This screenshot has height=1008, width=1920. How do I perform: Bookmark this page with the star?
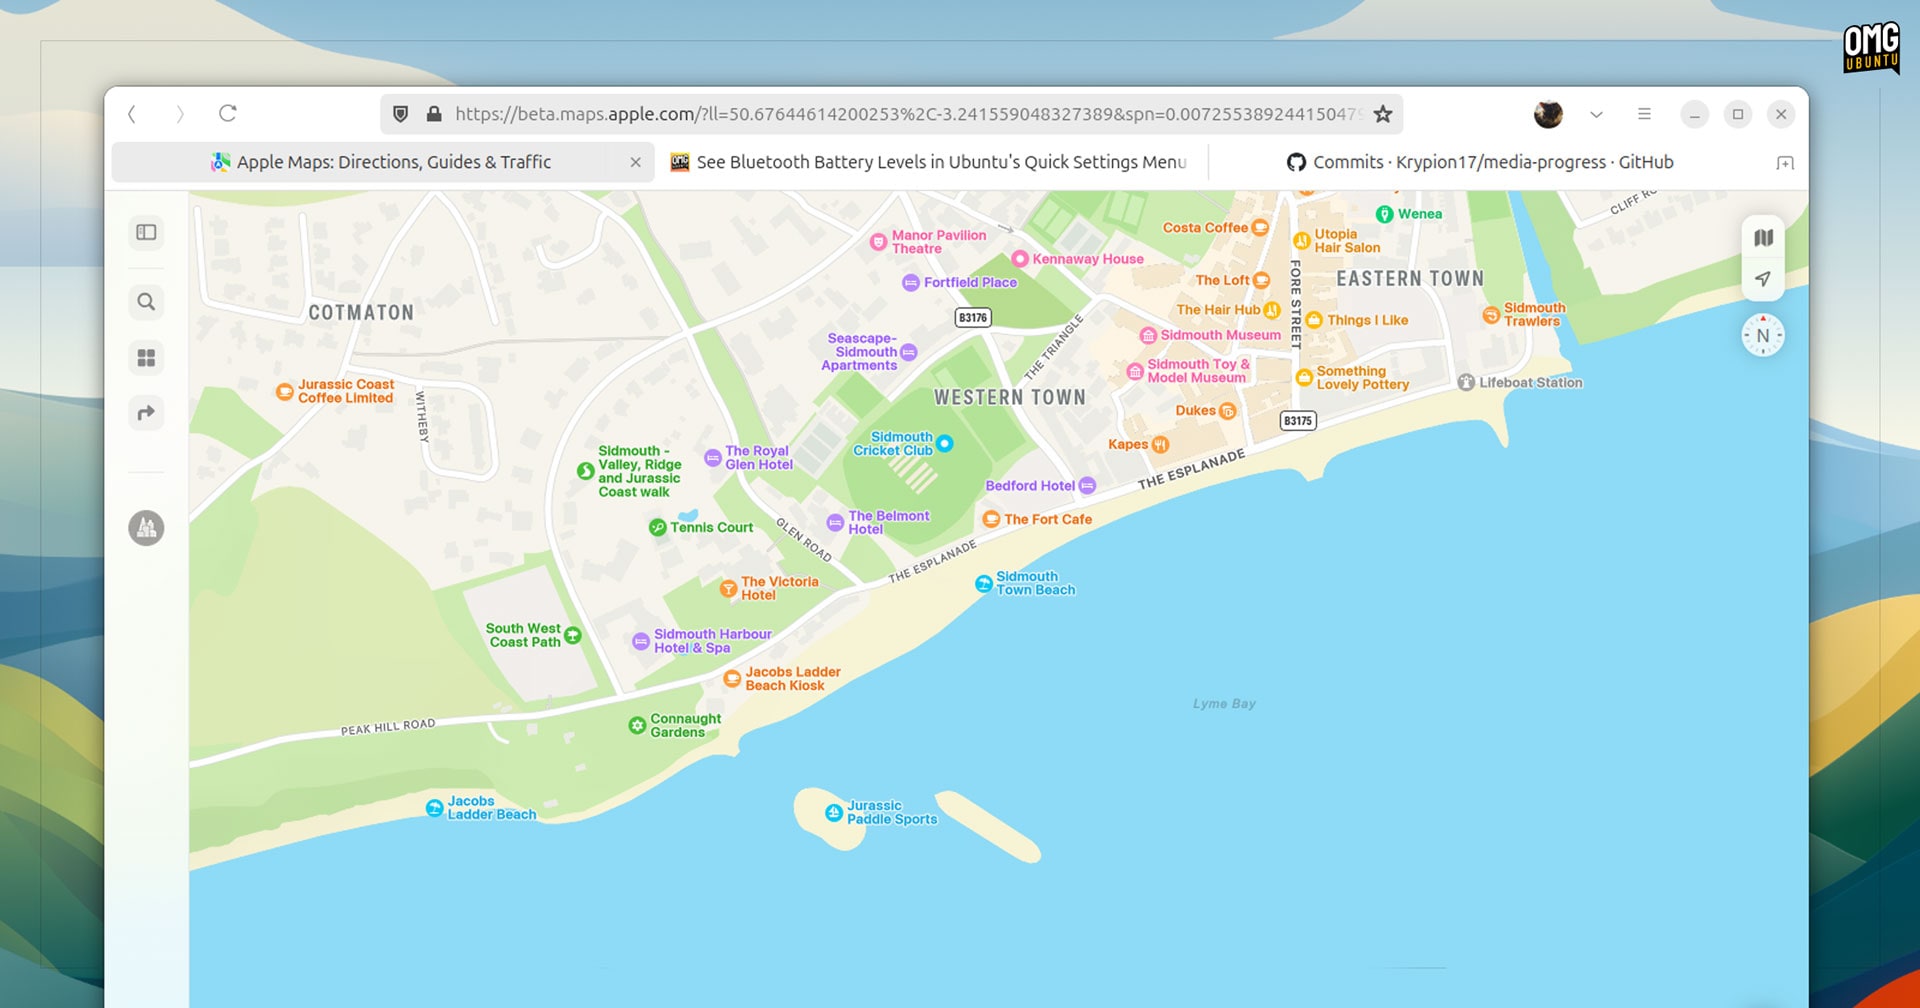pos(1383,114)
